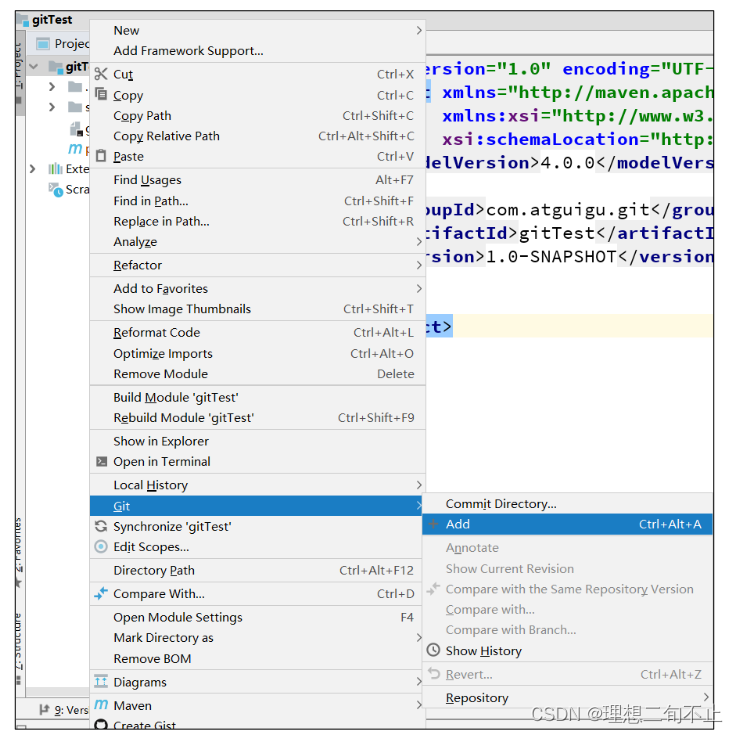
Task: Collapse the gitTest project tree node
Action: click(x=33, y=66)
